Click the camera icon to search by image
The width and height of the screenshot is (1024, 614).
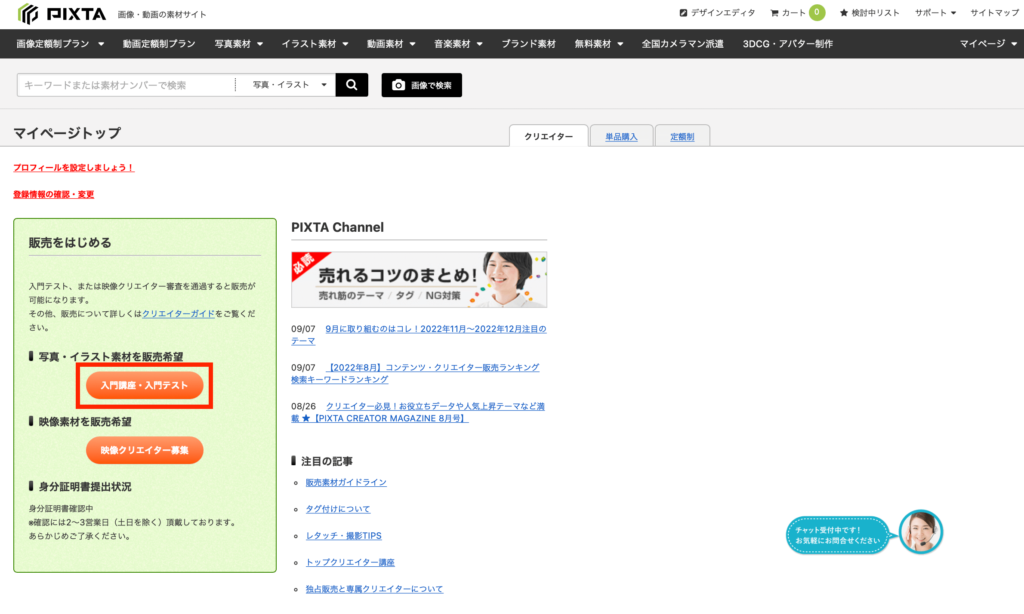[x=400, y=85]
